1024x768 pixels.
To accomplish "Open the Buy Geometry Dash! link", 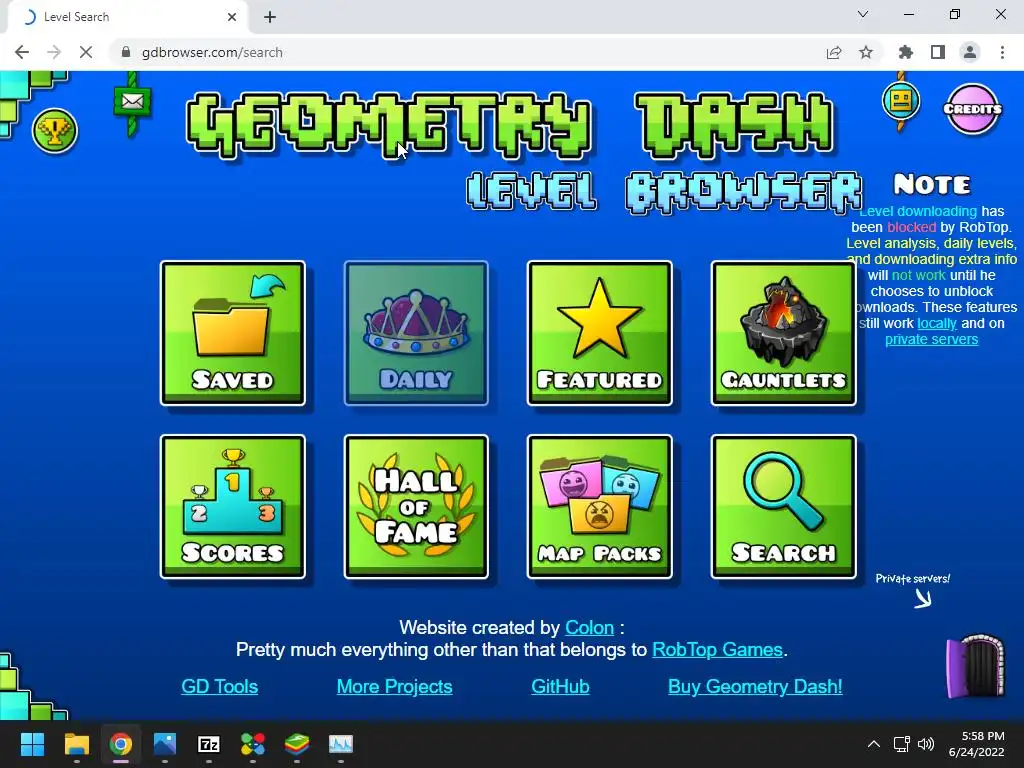I will click(x=755, y=686).
